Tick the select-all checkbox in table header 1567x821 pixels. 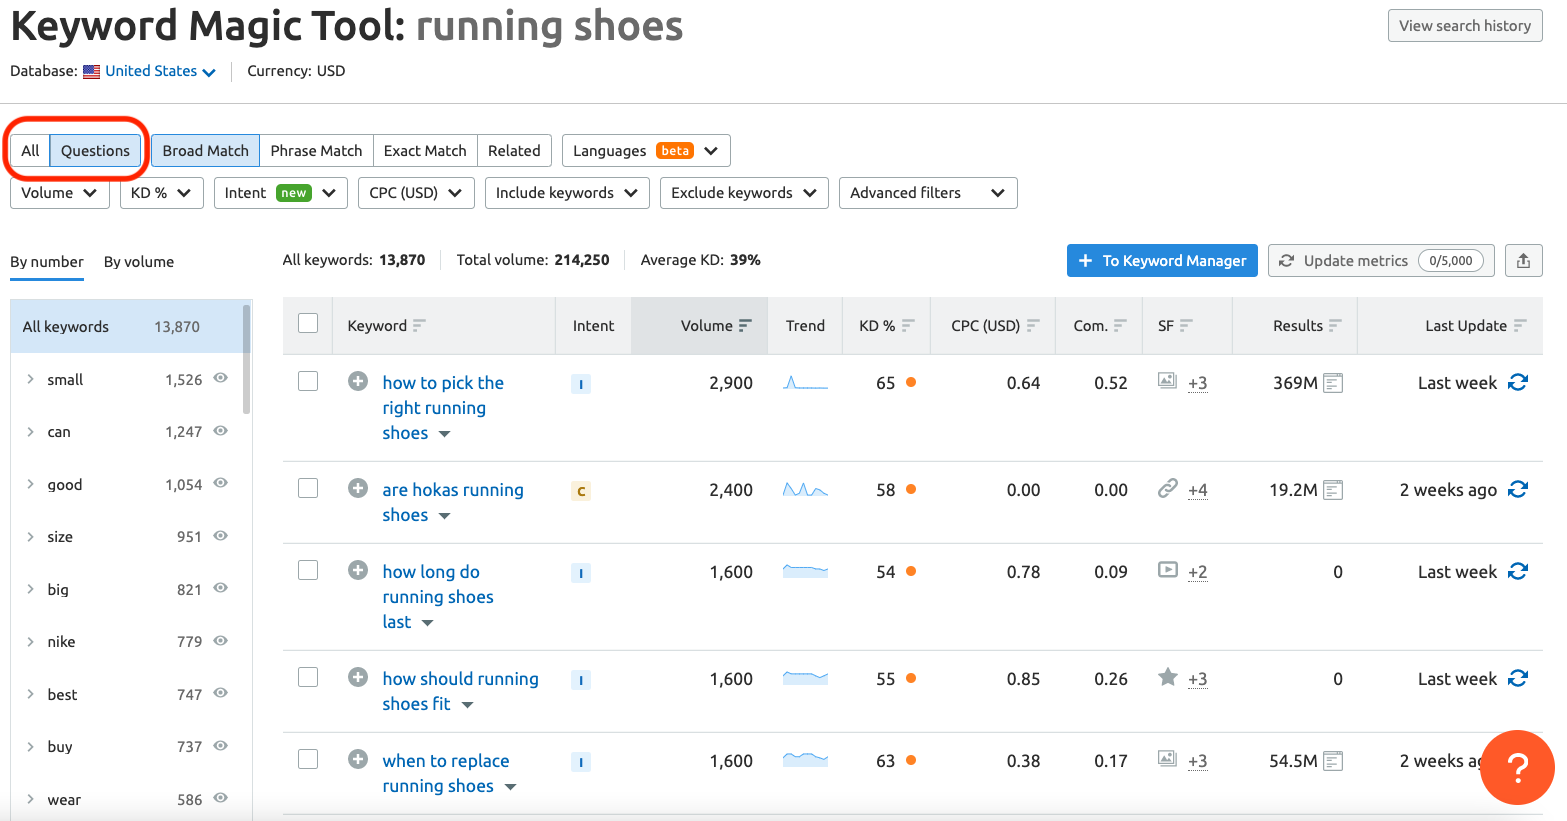308,323
